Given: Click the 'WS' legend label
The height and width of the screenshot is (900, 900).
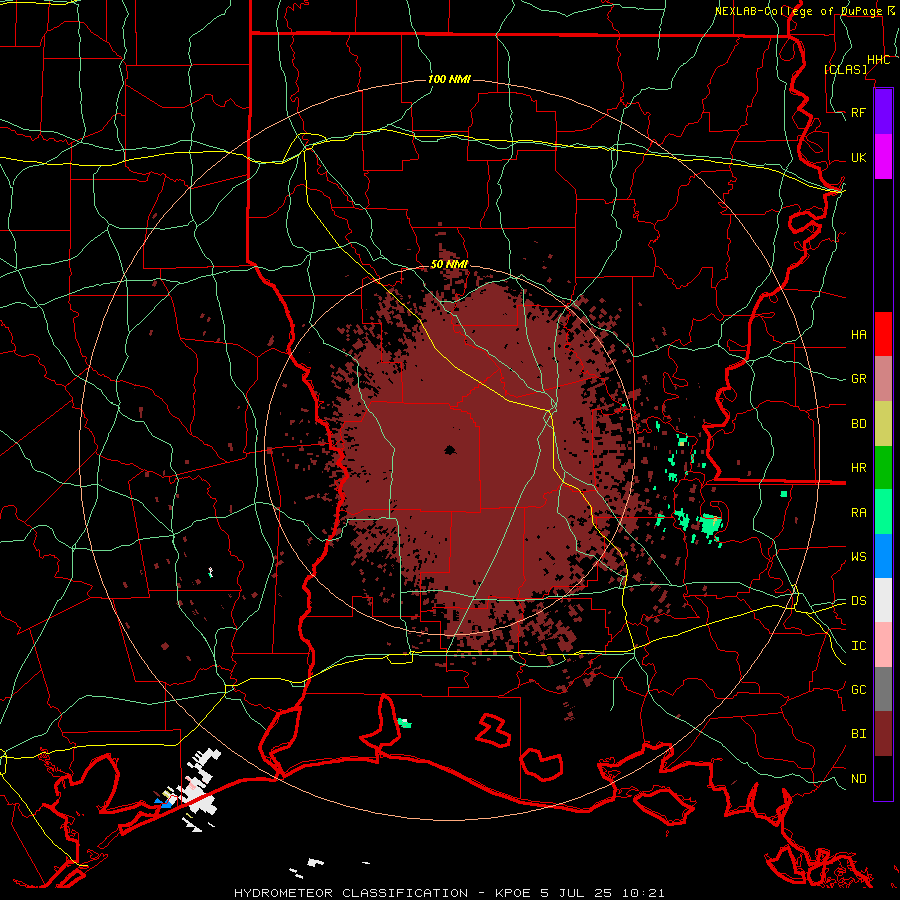Looking at the screenshot, I should (858, 556).
